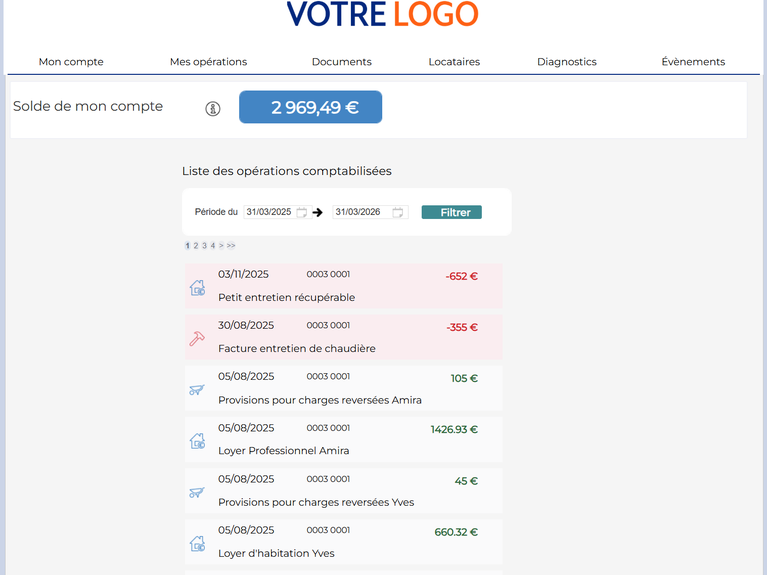The image size is (767, 575).
Task: Open the end date calendar picker
Action: [398, 212]
